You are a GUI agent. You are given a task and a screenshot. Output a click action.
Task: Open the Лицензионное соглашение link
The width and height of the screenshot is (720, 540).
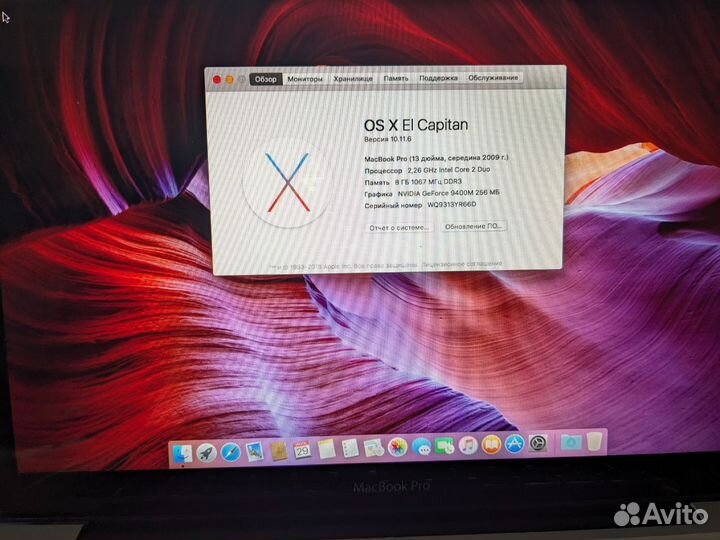coord(461,264)
